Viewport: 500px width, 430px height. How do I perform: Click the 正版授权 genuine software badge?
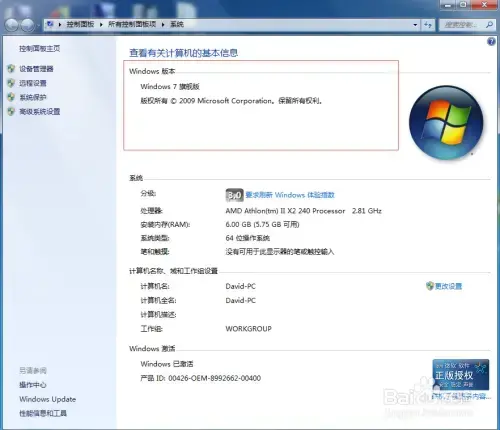point(461,374)
